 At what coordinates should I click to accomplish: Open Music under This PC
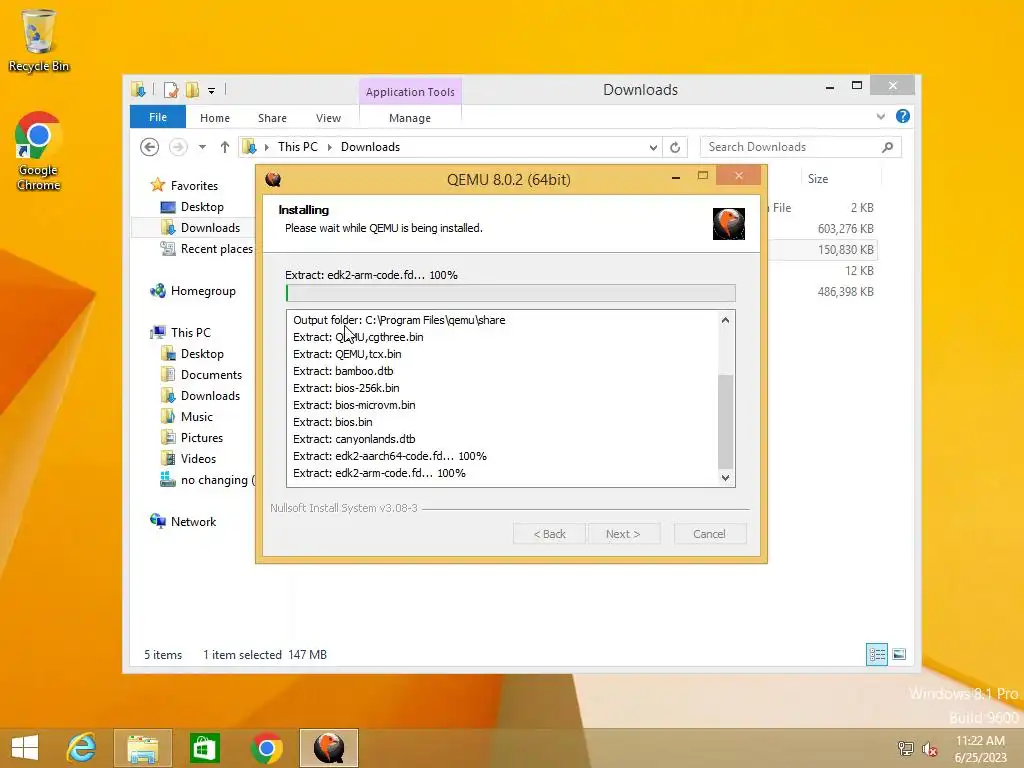pos(187,417)
